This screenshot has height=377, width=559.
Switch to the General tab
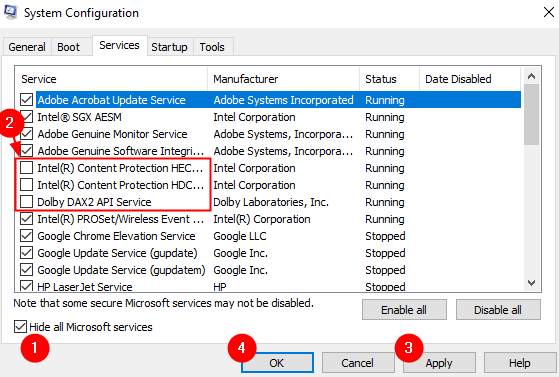pos(27,47)
